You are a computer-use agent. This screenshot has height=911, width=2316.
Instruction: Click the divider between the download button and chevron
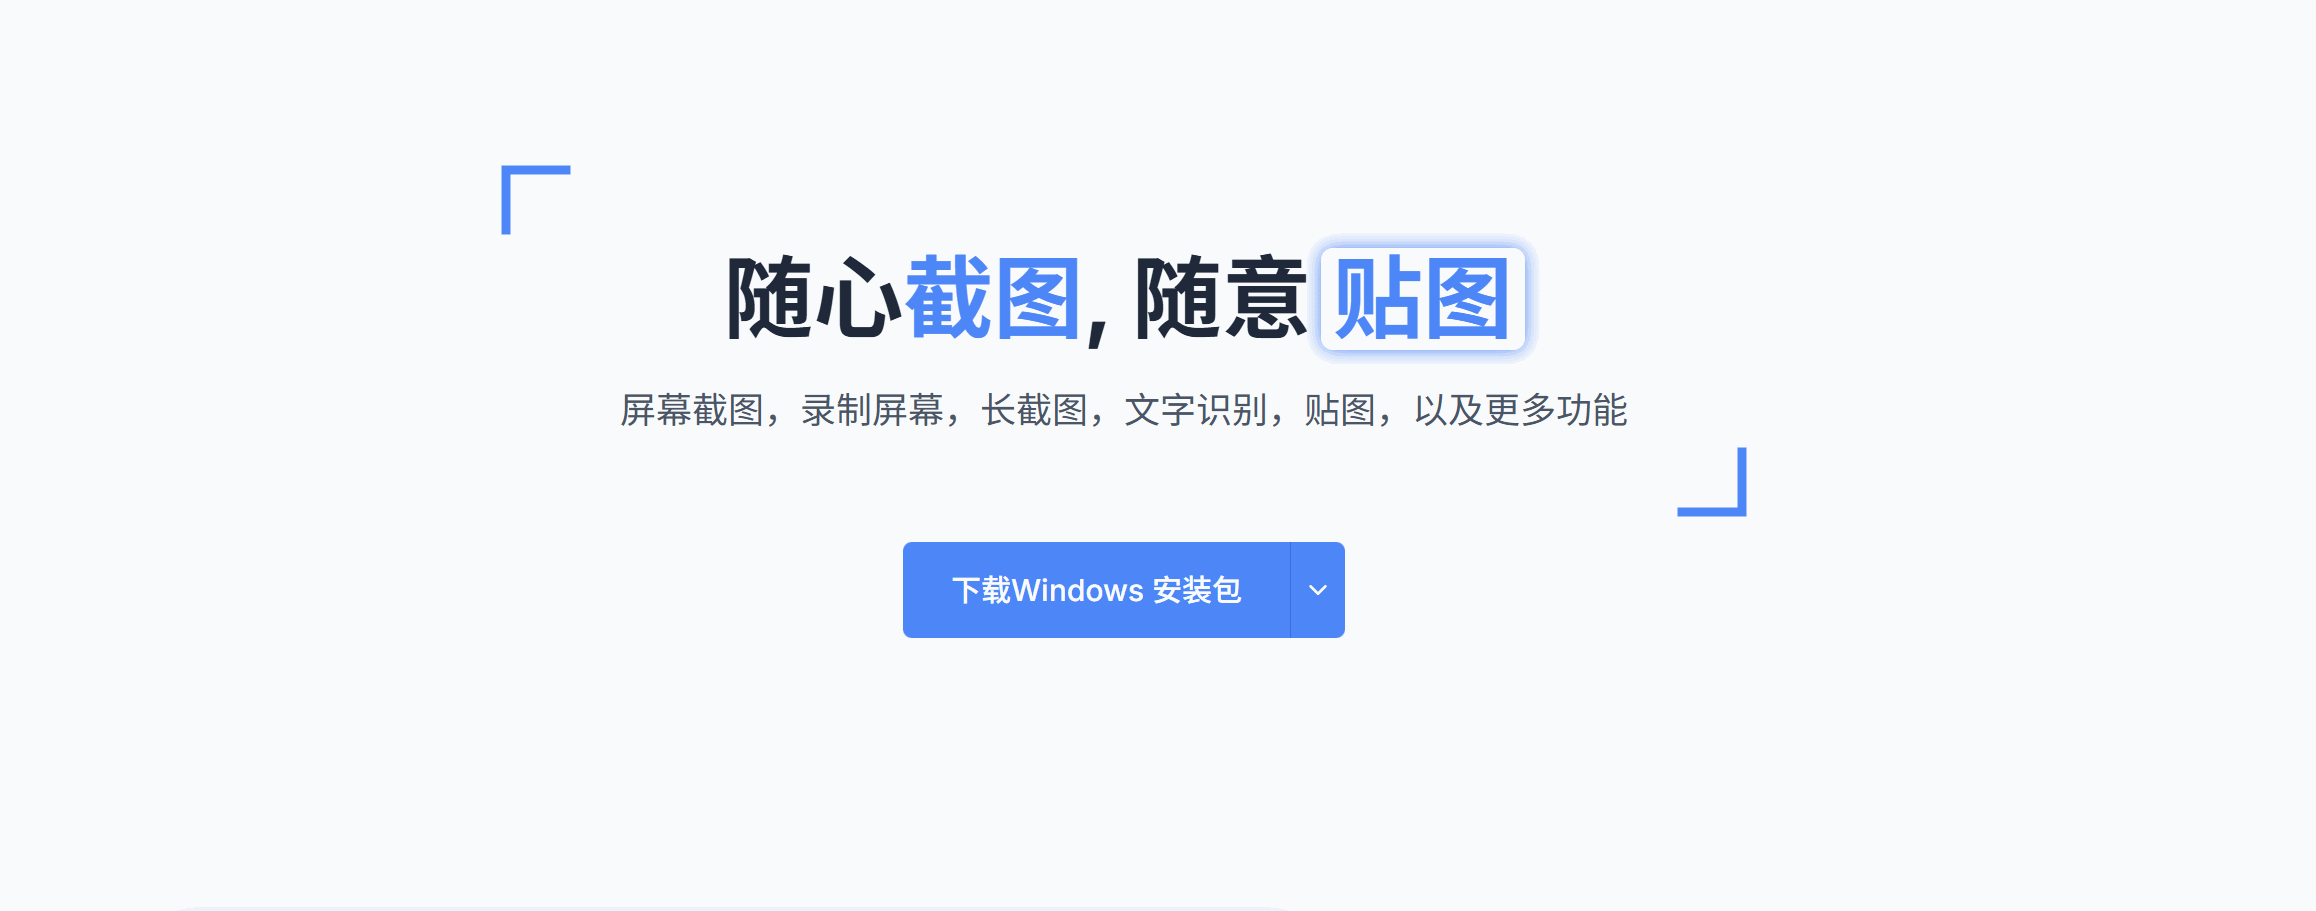coord(1291,590)
